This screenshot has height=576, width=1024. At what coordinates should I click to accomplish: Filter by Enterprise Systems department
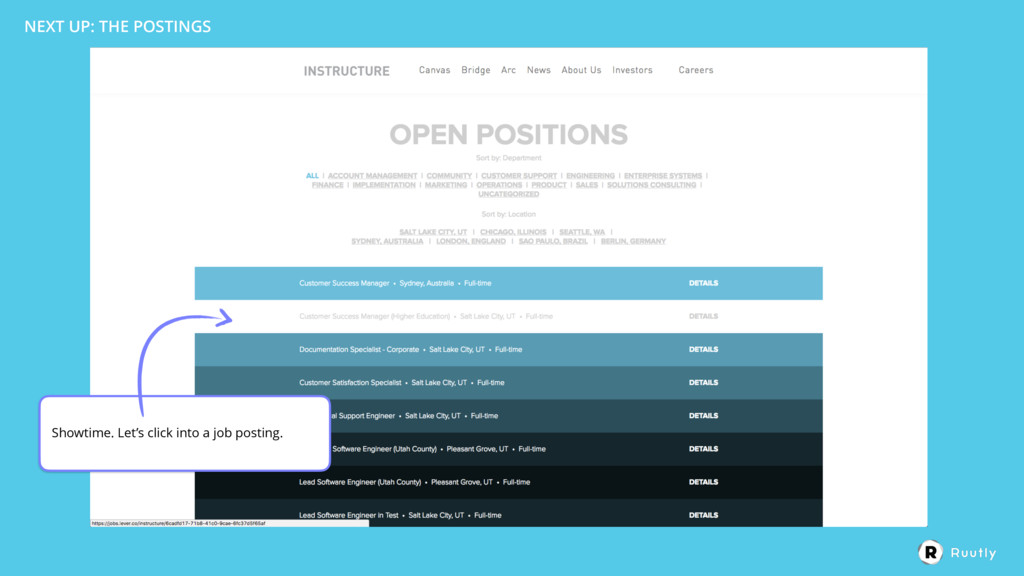[663, 176]
